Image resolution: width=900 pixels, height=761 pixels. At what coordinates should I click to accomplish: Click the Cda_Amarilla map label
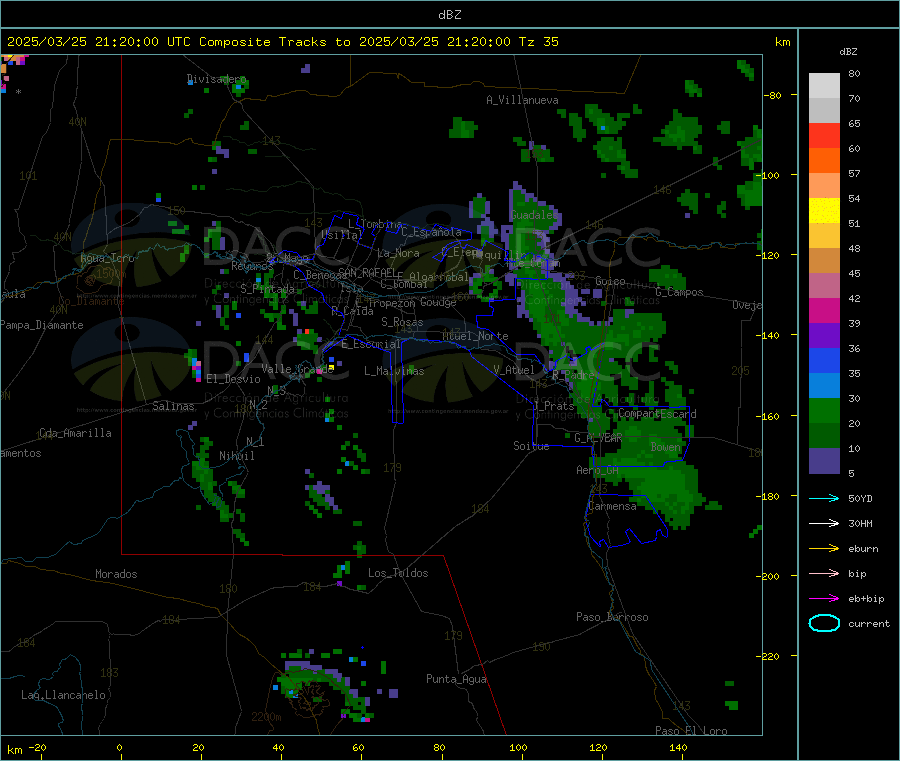click(x=75, y=433)
